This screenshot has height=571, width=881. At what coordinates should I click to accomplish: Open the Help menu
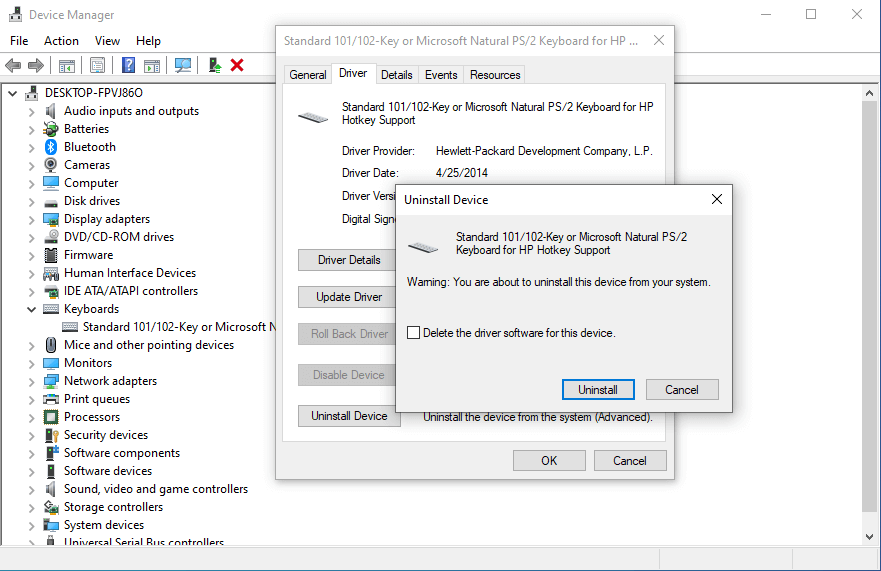point(148,40)
